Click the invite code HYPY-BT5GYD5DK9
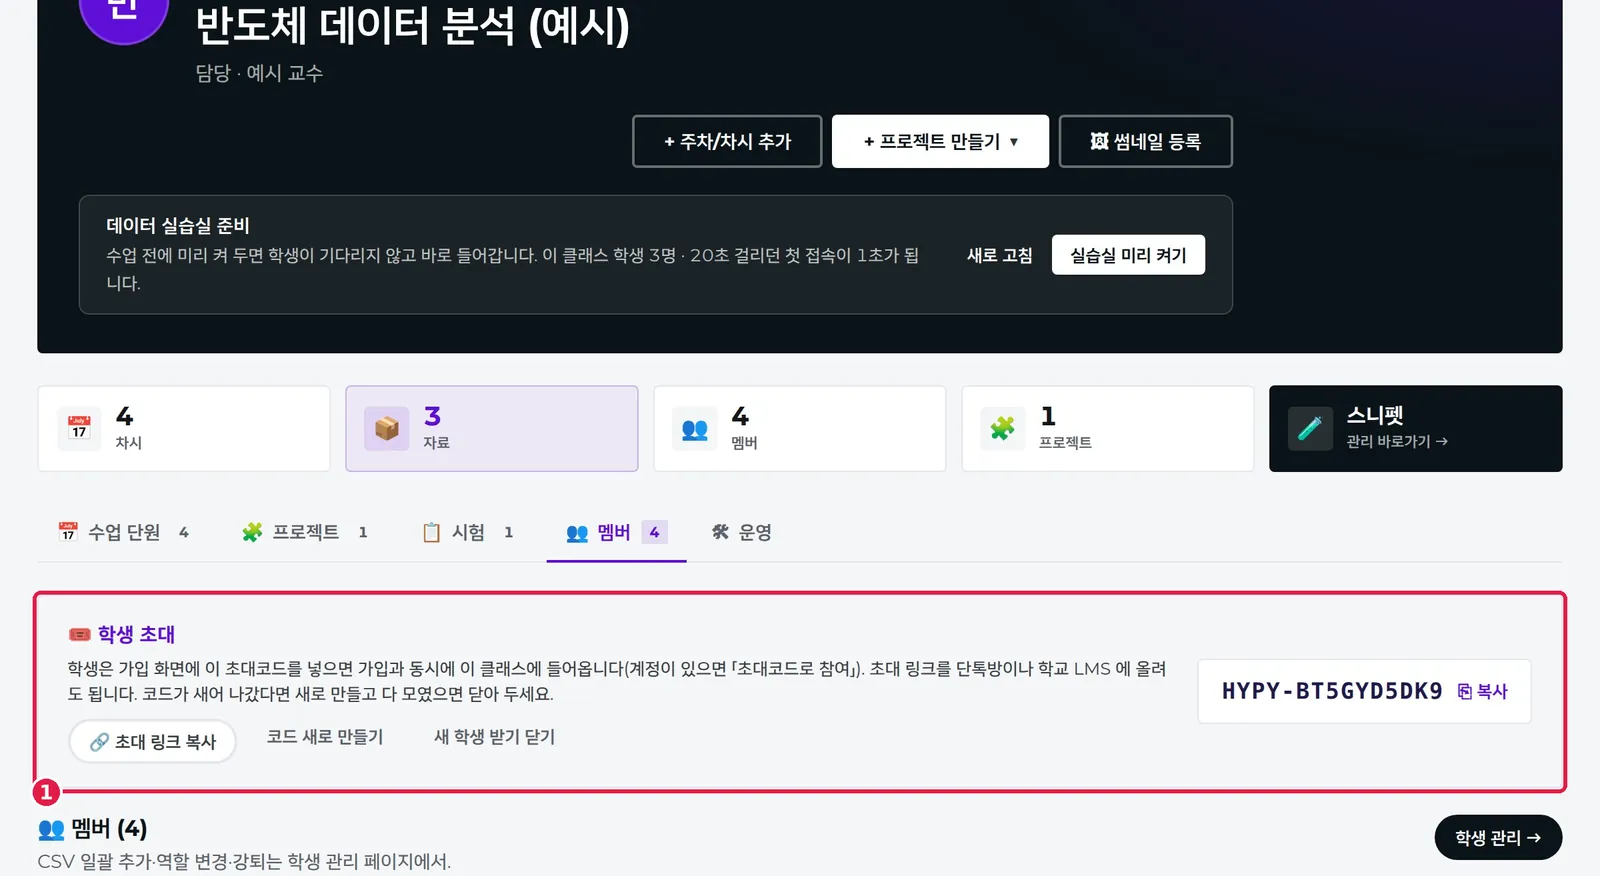Image resolution: width=1600 pixels, height=876 pixels. point(1332,691)
